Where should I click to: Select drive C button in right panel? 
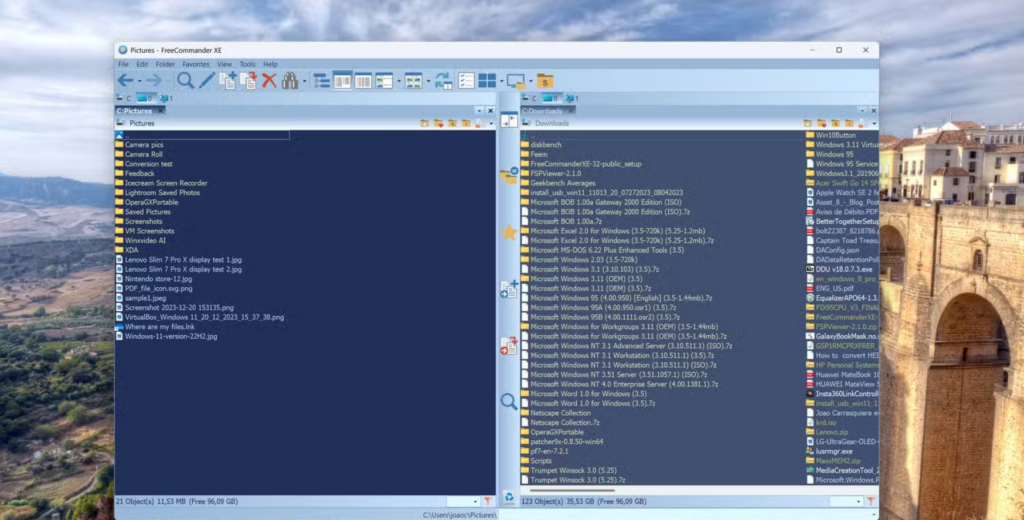pyautogui.click(x=529, y=98)
